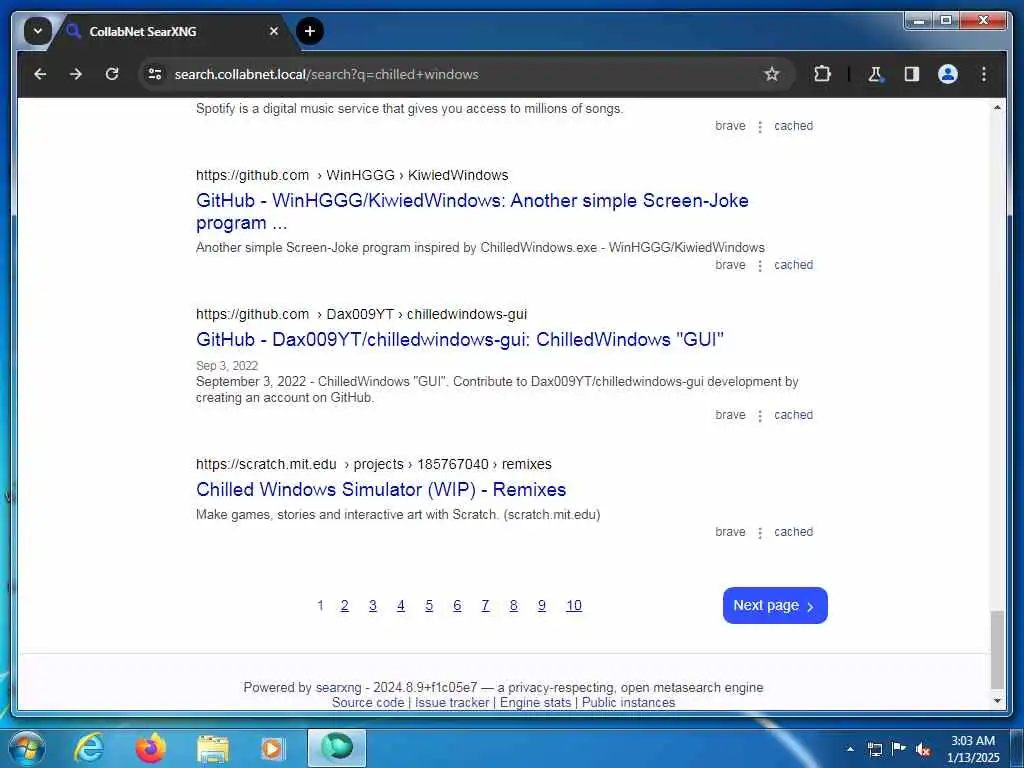Expand options dots for chilledwindows-gui result

[x=760, y=416]
